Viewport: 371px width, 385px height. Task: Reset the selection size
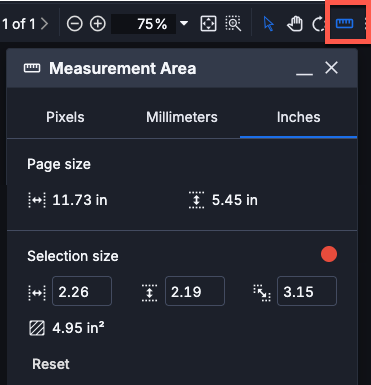tap(51, 364)
